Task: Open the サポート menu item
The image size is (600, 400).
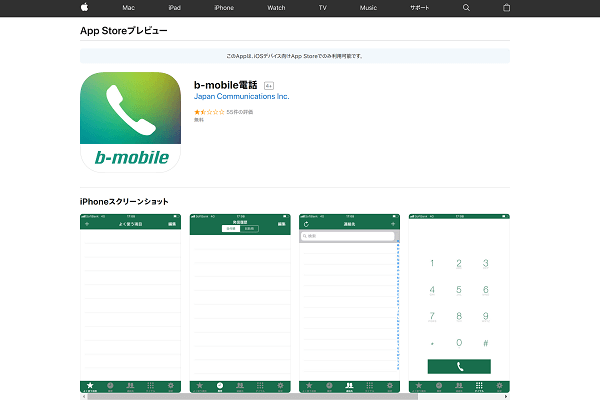Action: coord(420,8)
